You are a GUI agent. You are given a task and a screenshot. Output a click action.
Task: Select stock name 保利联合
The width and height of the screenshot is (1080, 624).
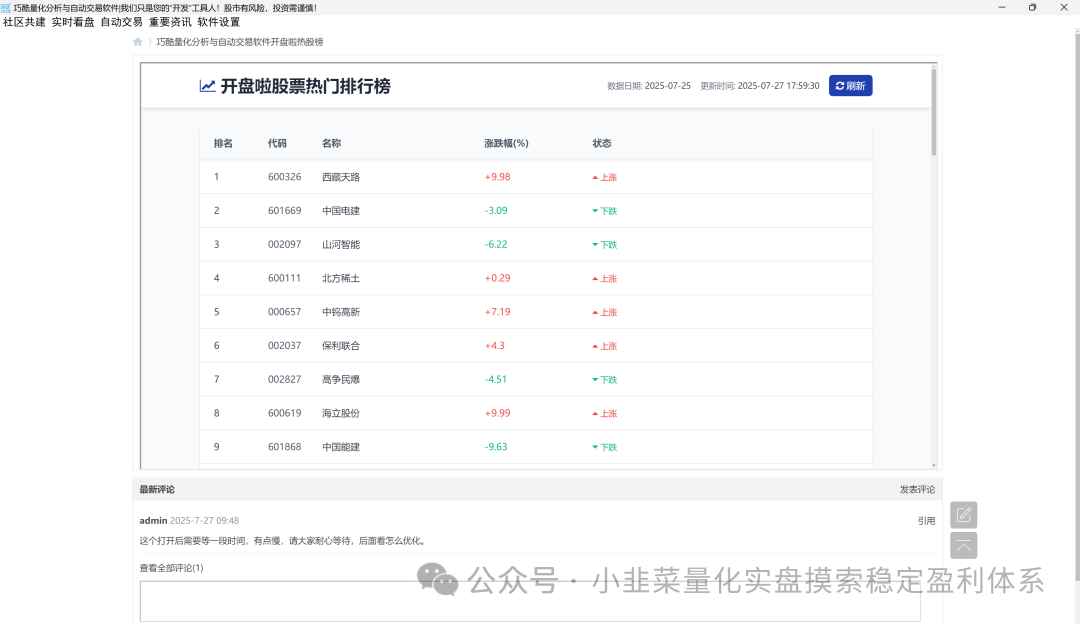[x=341, y=346]
